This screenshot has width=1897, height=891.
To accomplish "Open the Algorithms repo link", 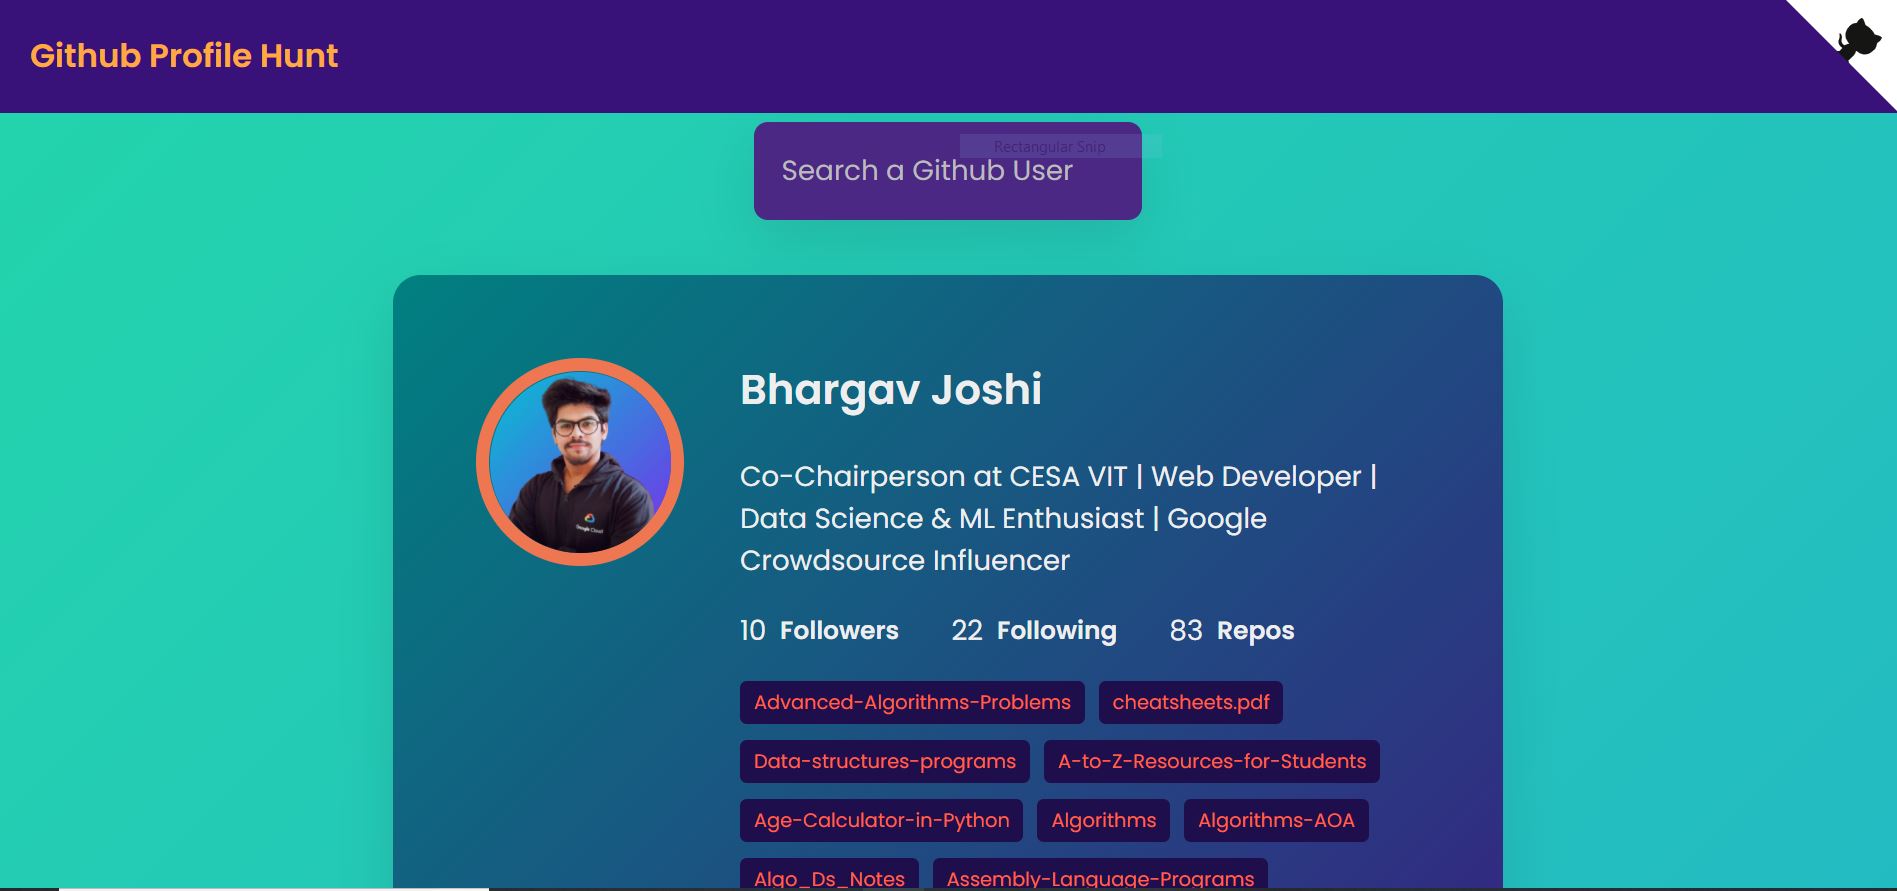I will pos(1103,820).
